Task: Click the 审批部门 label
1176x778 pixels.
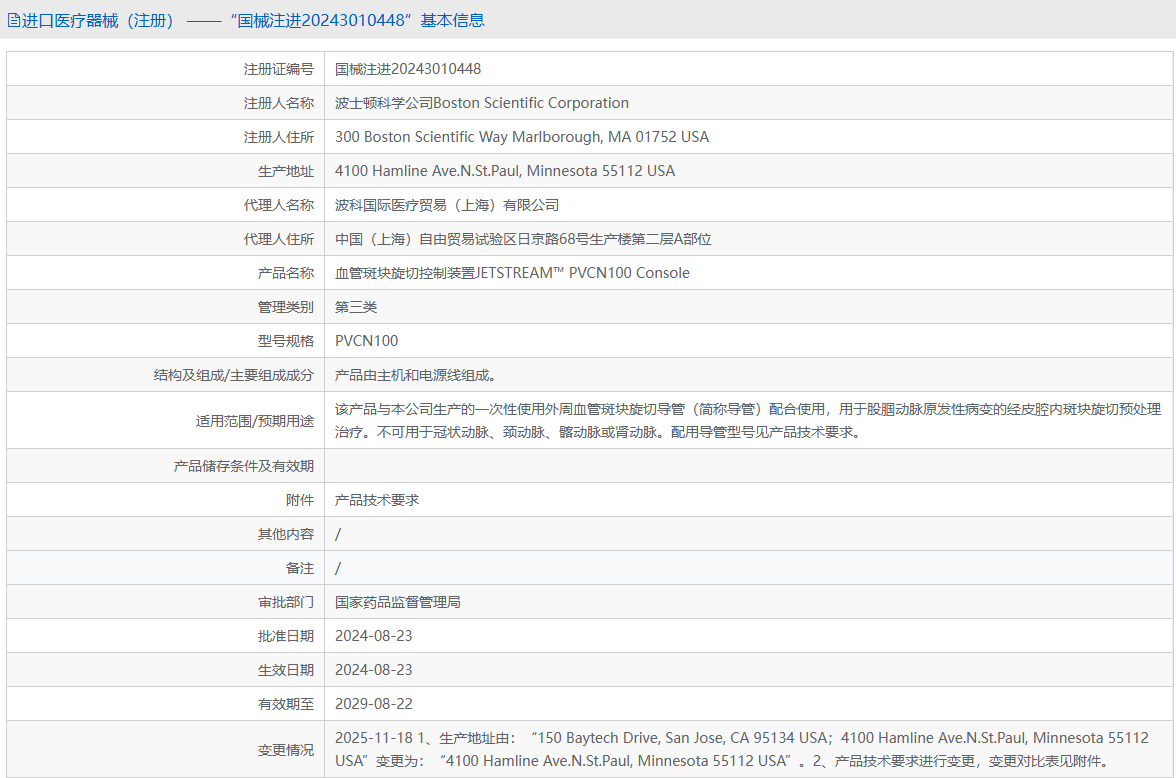Action: click(x=286, y=602)
